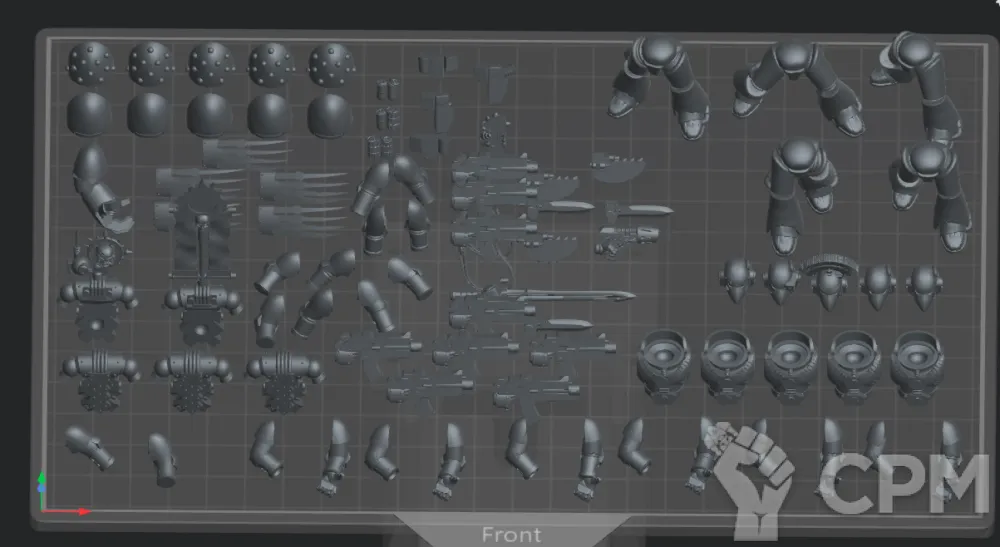
Task: Select the leftmost studded shoulder pad
Action: pos(90,64)
